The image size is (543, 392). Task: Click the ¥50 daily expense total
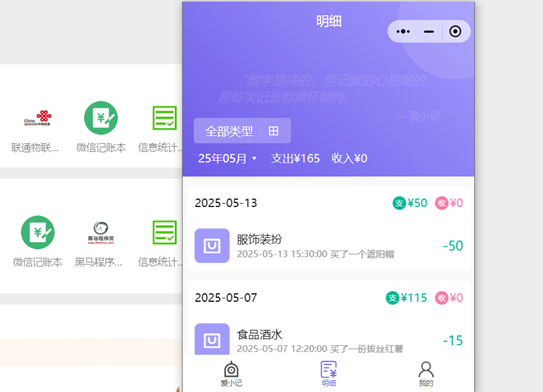[x=417, y=203]
